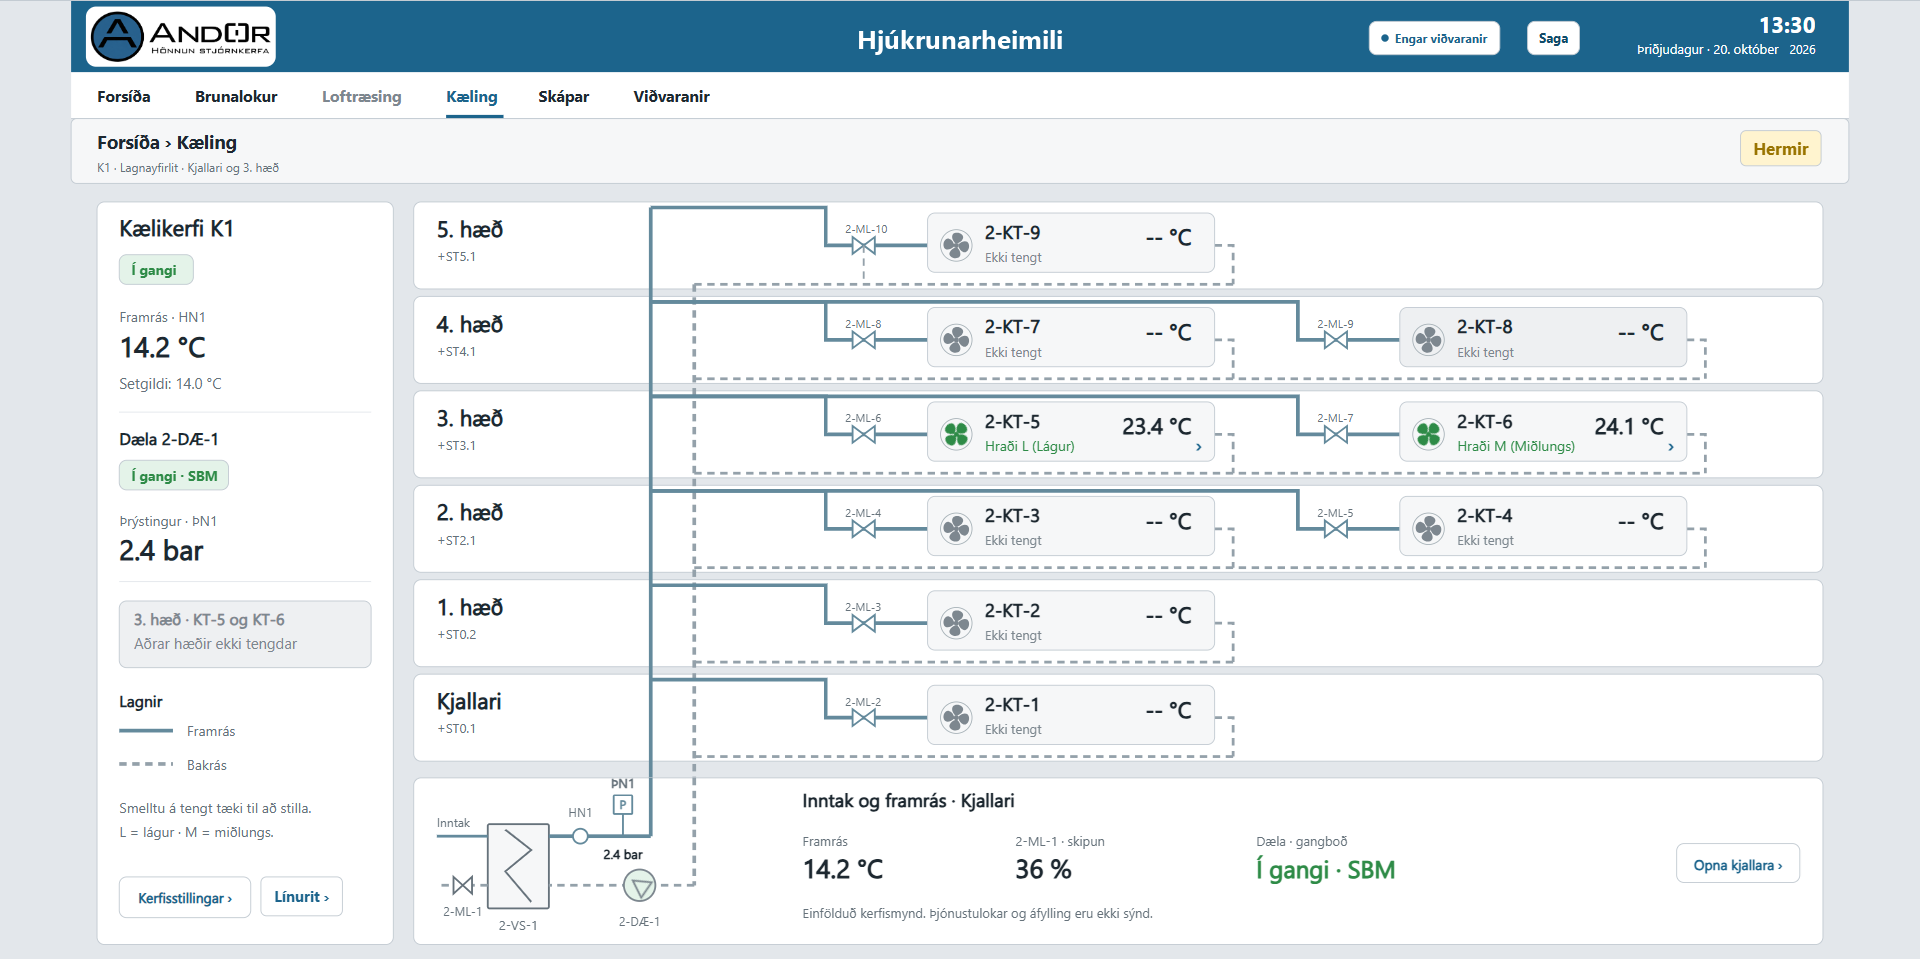Click the green 2-KT-6 fan icon

pos(1428,434)
